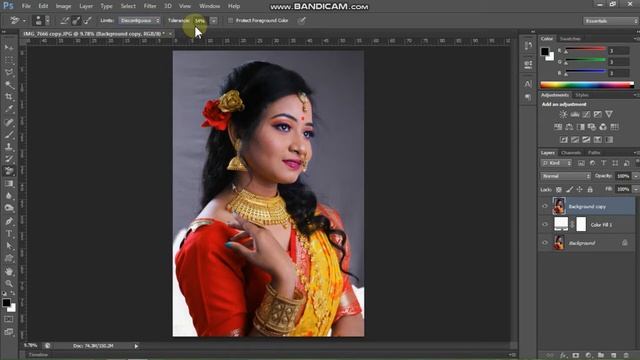Select the Crop tool
This screenshot has width=640, height=360.
(x=9, y=97)
